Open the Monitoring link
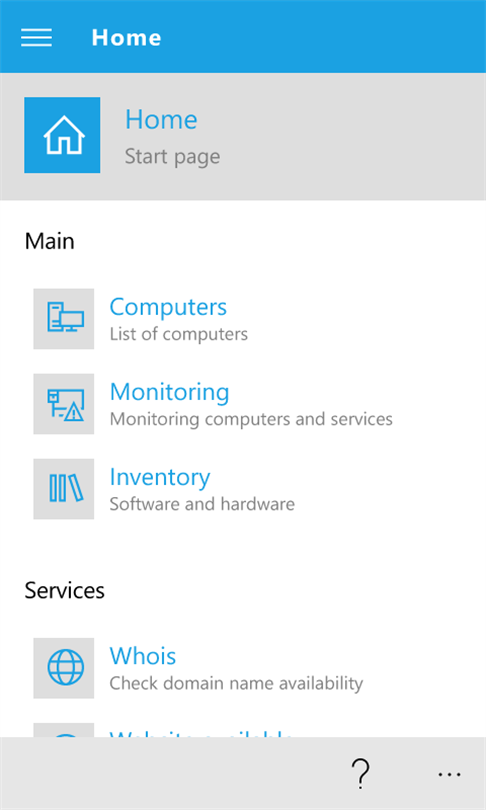The height and width of the screenshot is (810, 486). coord(169,392)
